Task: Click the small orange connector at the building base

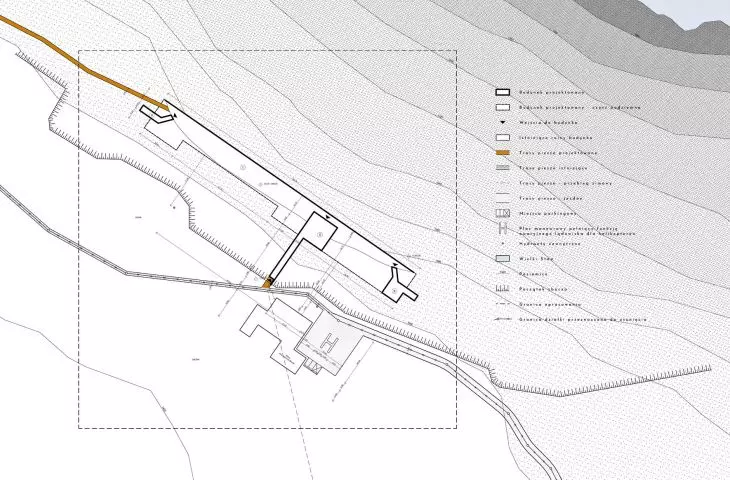Action: point(267,283)
